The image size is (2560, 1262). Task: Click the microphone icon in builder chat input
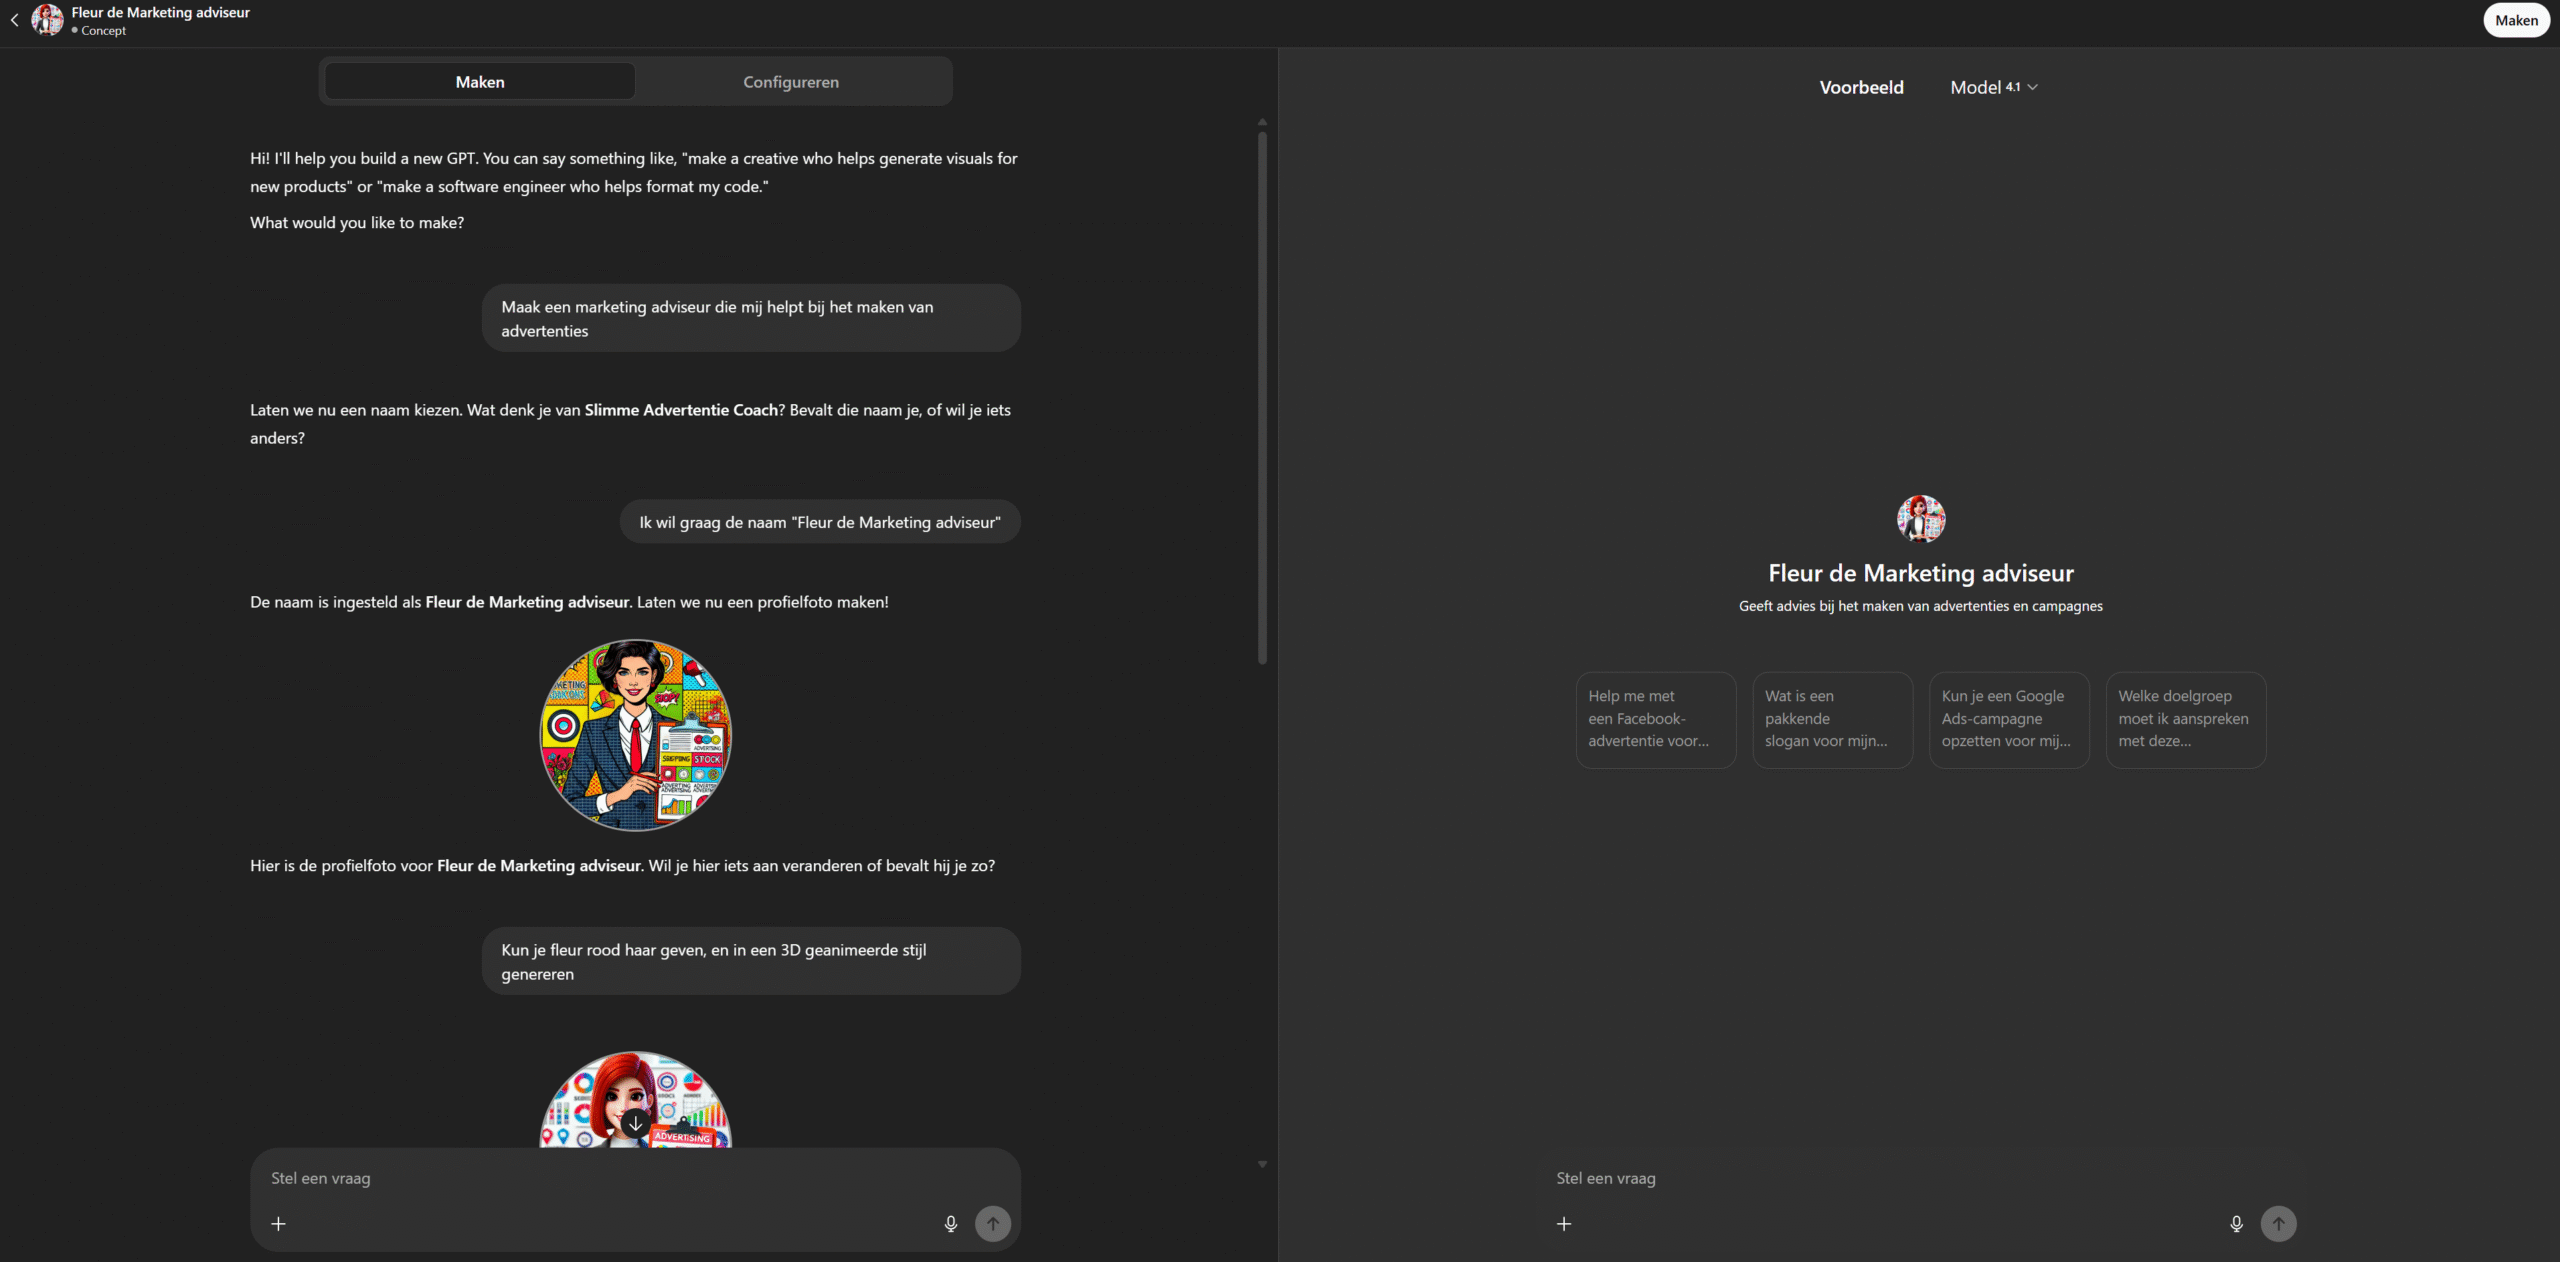click(951, 1223)
